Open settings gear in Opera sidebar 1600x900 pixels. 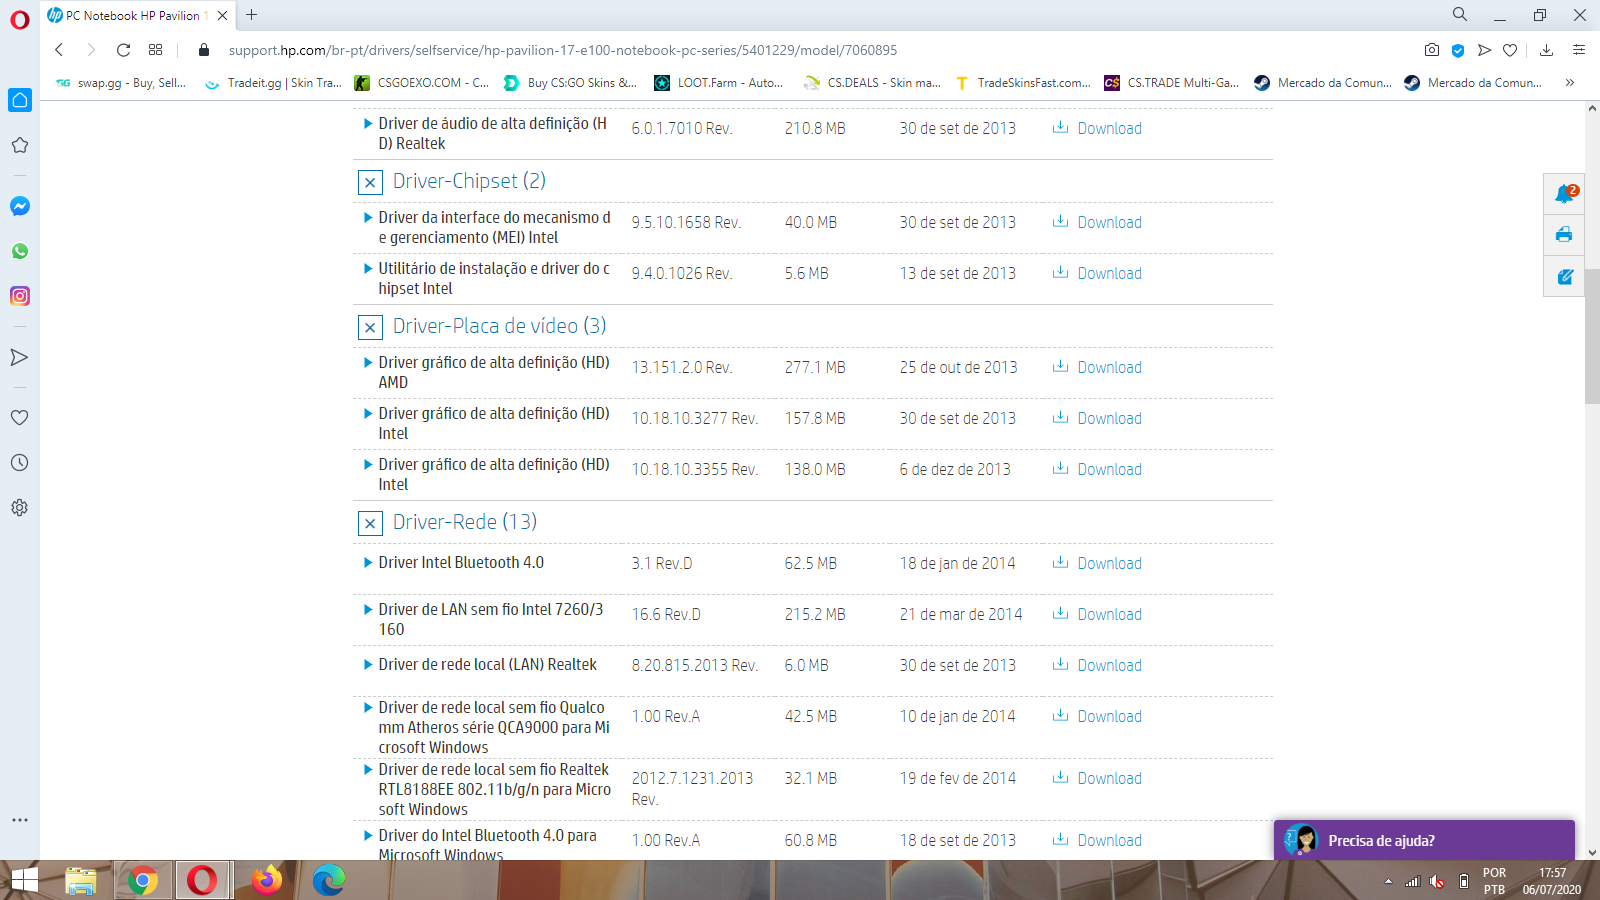[19, 508]
